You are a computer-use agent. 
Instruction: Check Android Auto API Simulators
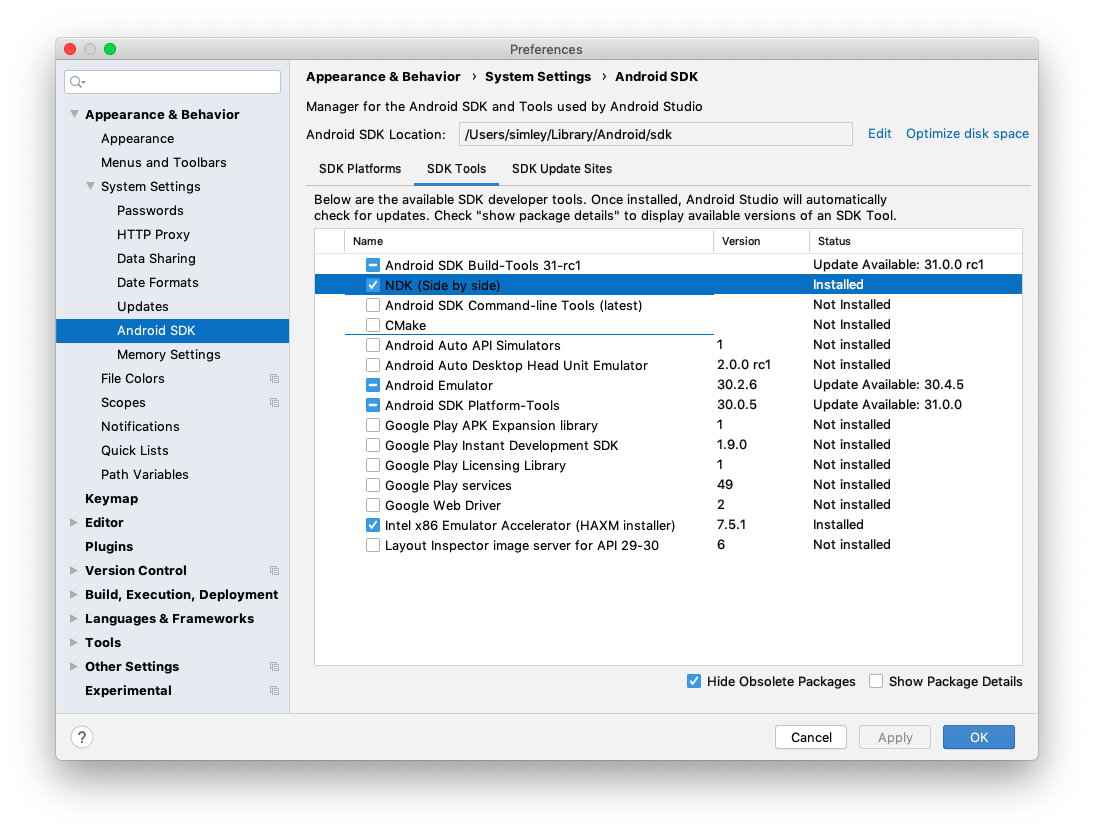373,345
